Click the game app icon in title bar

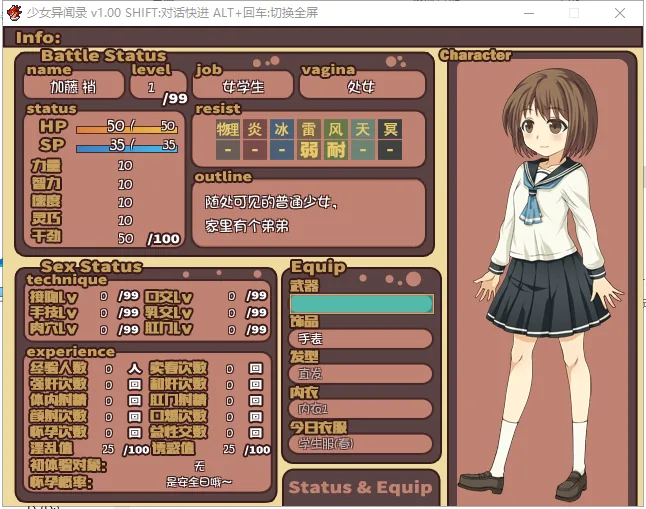click(14, 13)
